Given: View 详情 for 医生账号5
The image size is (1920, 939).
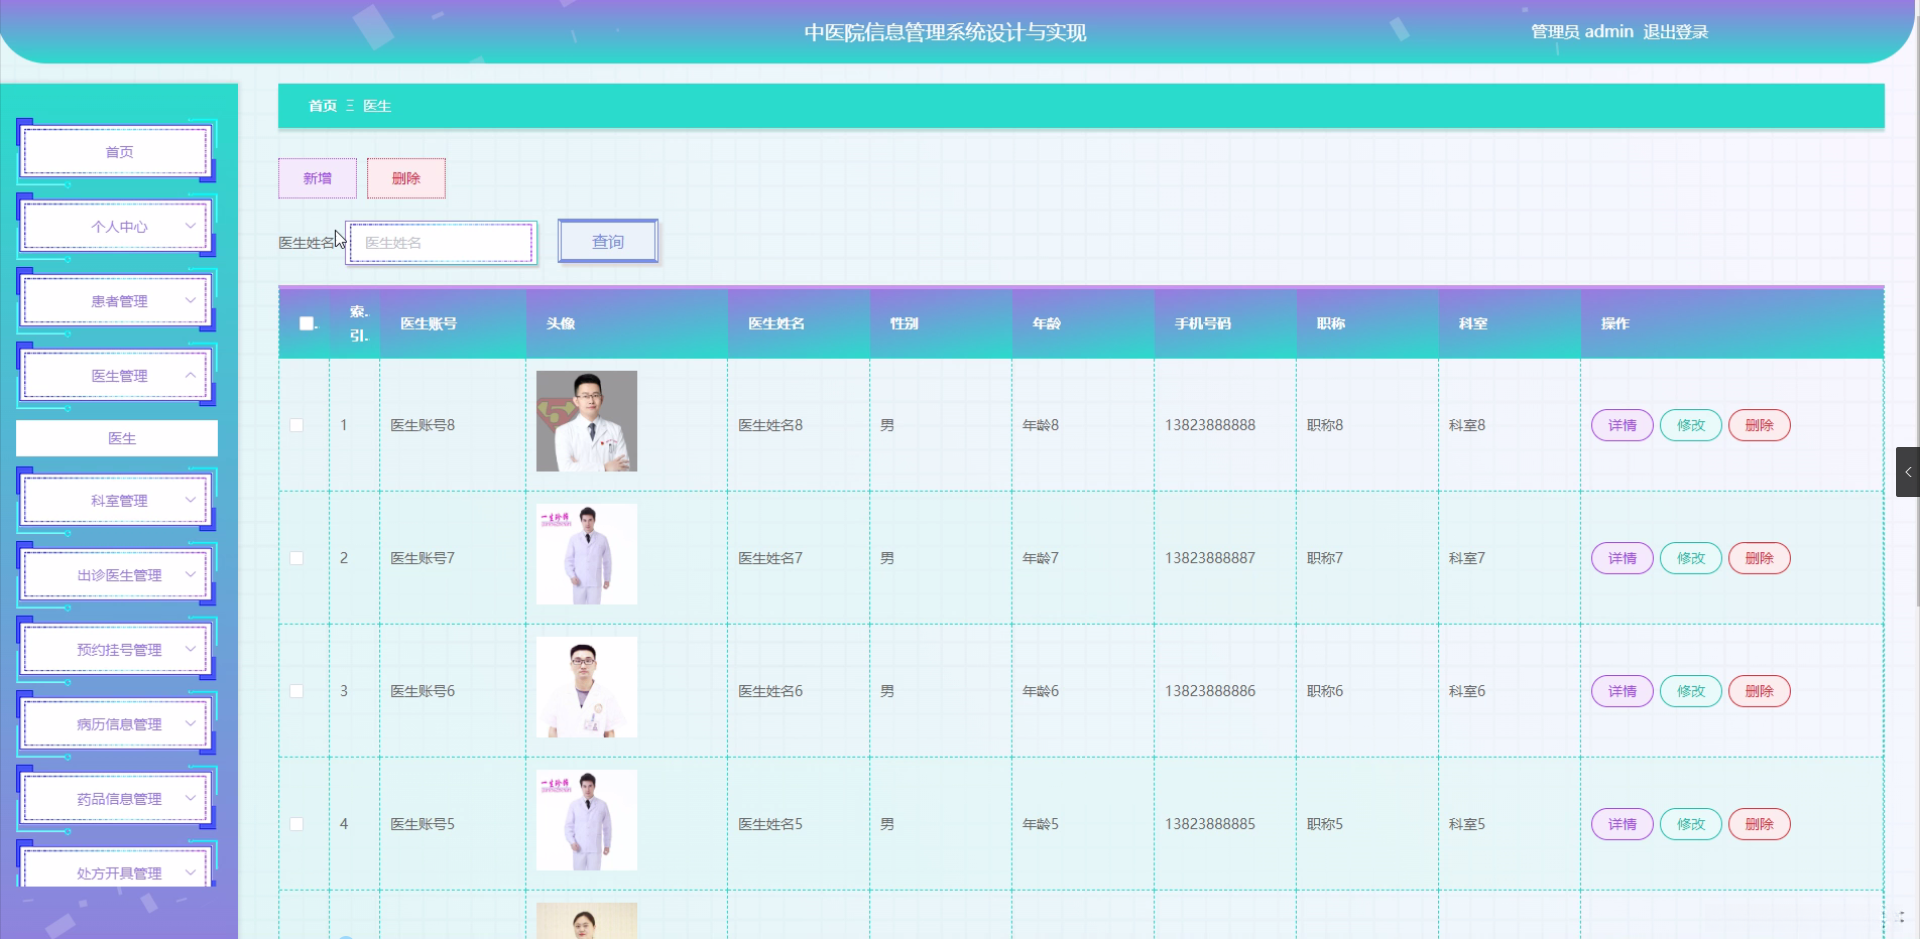Looking at the screenshot, I should pyautogui.click(x=1622, y=824).
